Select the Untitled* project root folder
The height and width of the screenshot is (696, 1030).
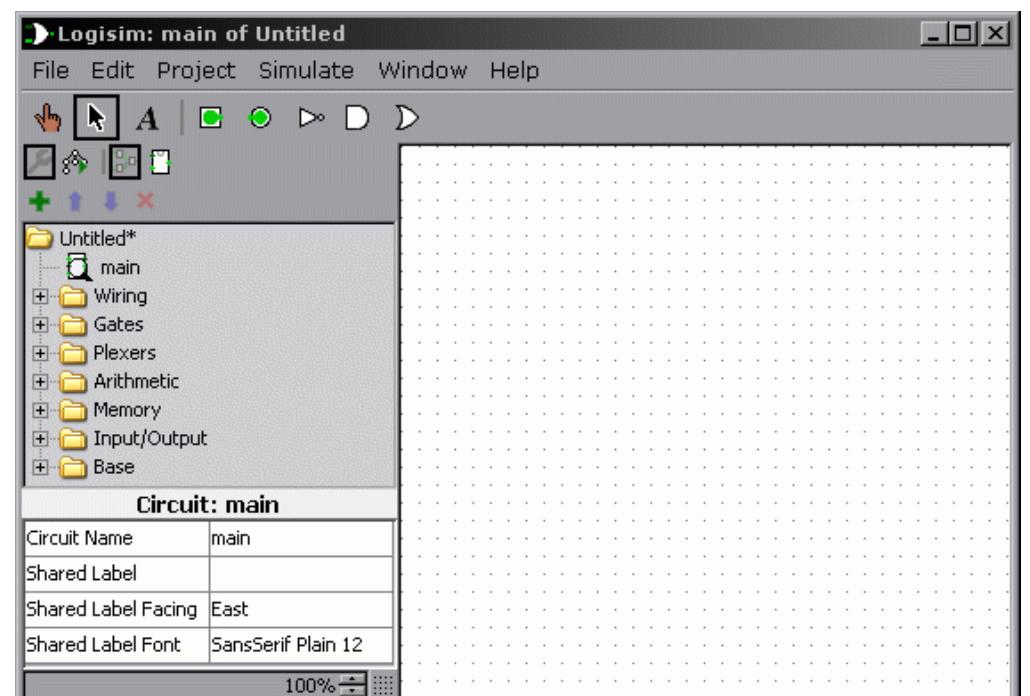pyautogui.click(x=81, y=238)
